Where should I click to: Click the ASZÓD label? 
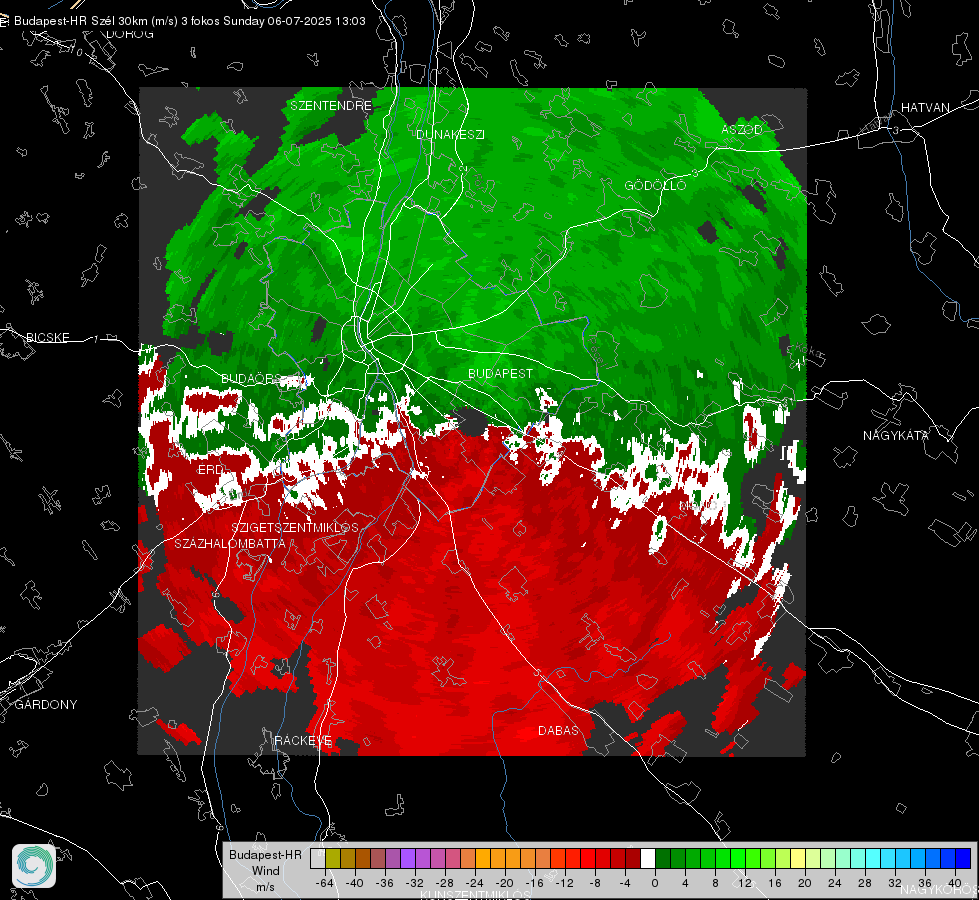click(742, 129)
